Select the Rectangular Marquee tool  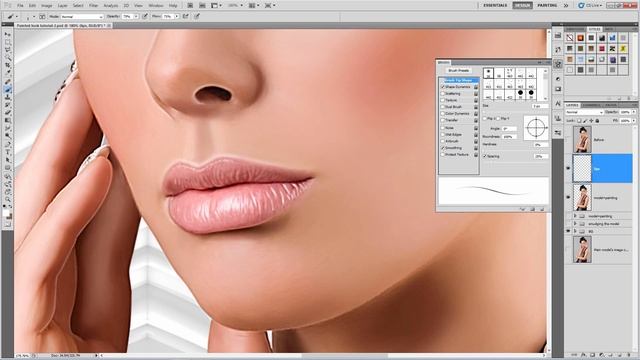[x=8, y=42]
